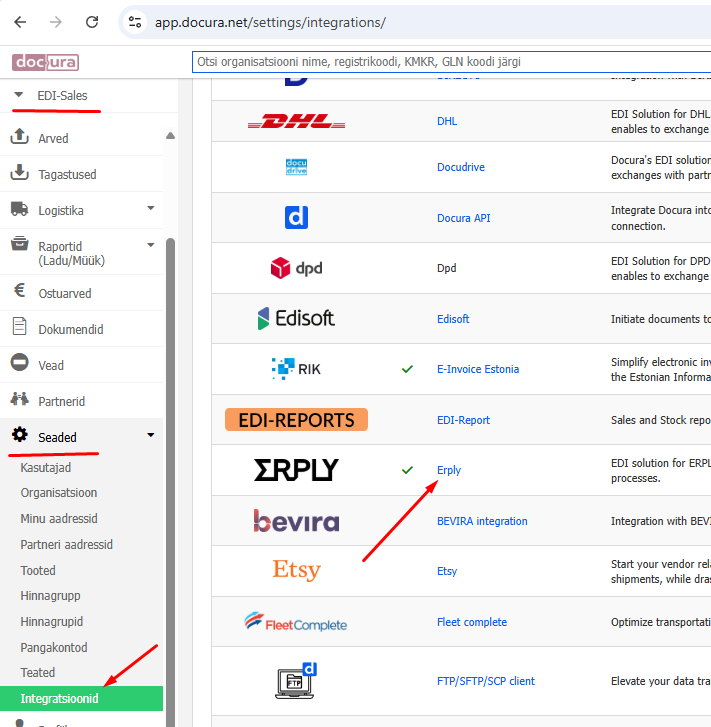
Task: Click the address bar URL
Action: 270,22
